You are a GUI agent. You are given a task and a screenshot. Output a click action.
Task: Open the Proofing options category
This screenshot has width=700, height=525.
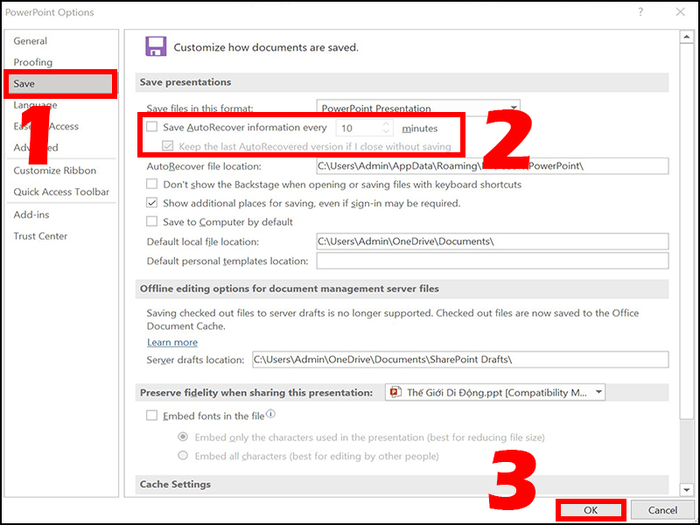coord(33,62)
